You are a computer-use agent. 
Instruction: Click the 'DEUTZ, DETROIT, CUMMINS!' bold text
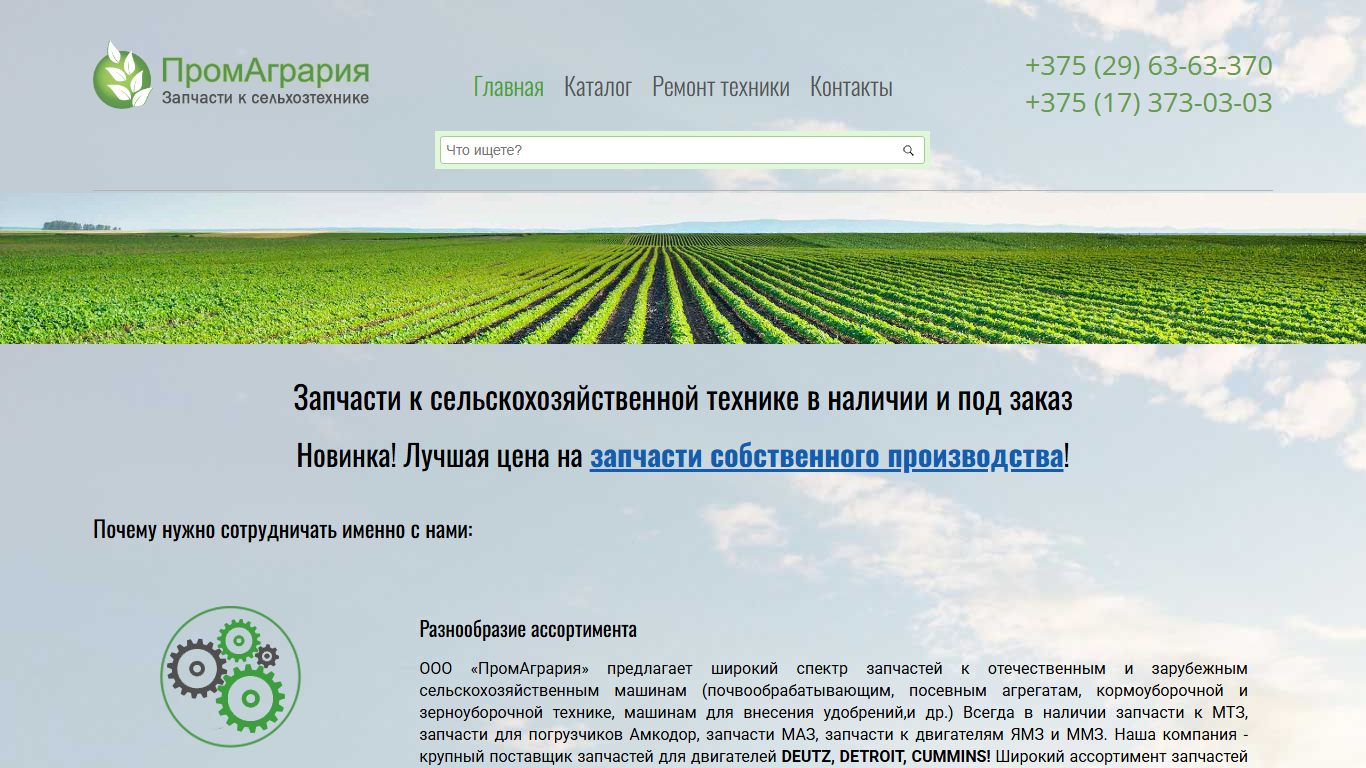pyautogui.click(x=886, y=757)
